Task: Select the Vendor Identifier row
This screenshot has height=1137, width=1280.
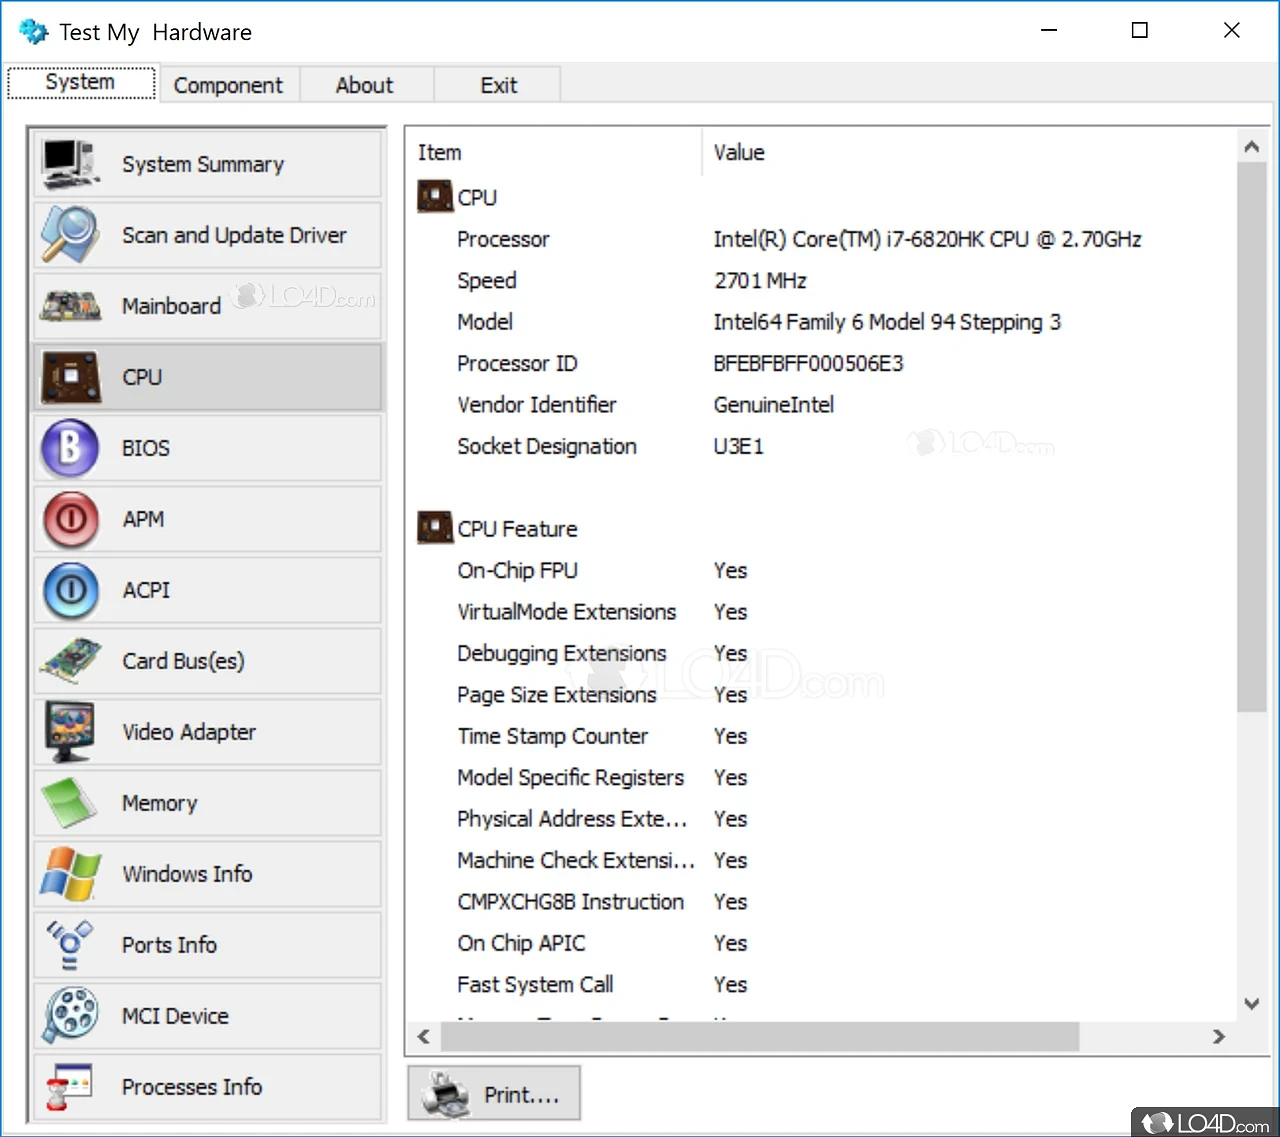Action: 822,405
